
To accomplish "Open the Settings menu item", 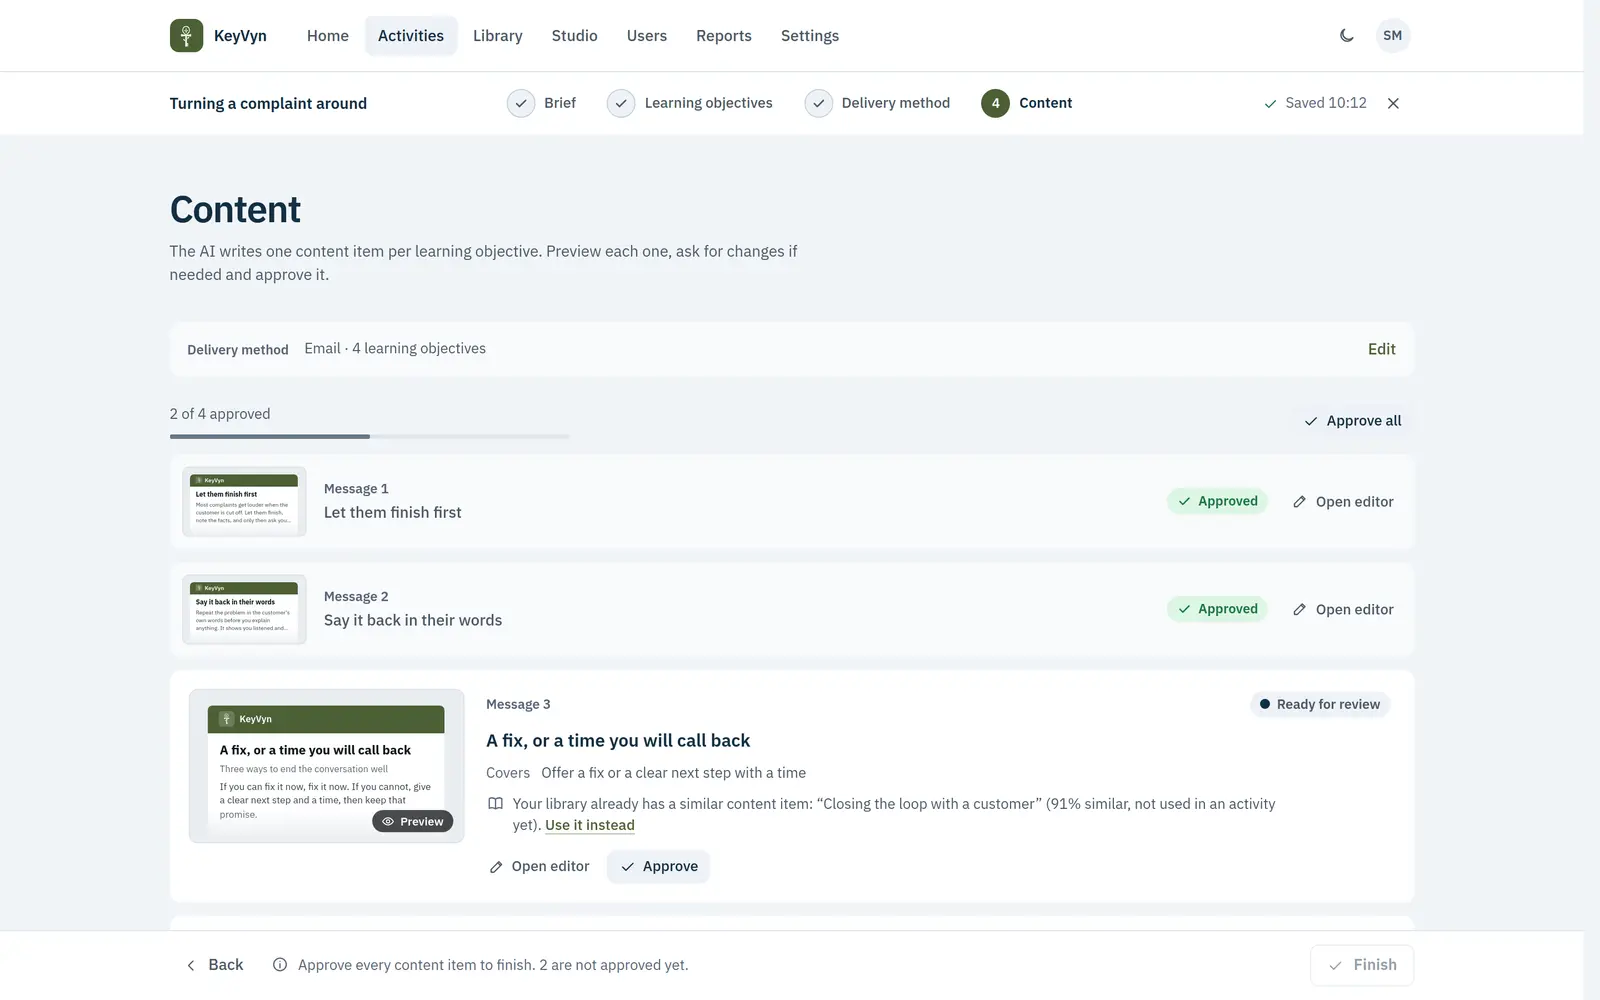I will (x=810, y=36).
